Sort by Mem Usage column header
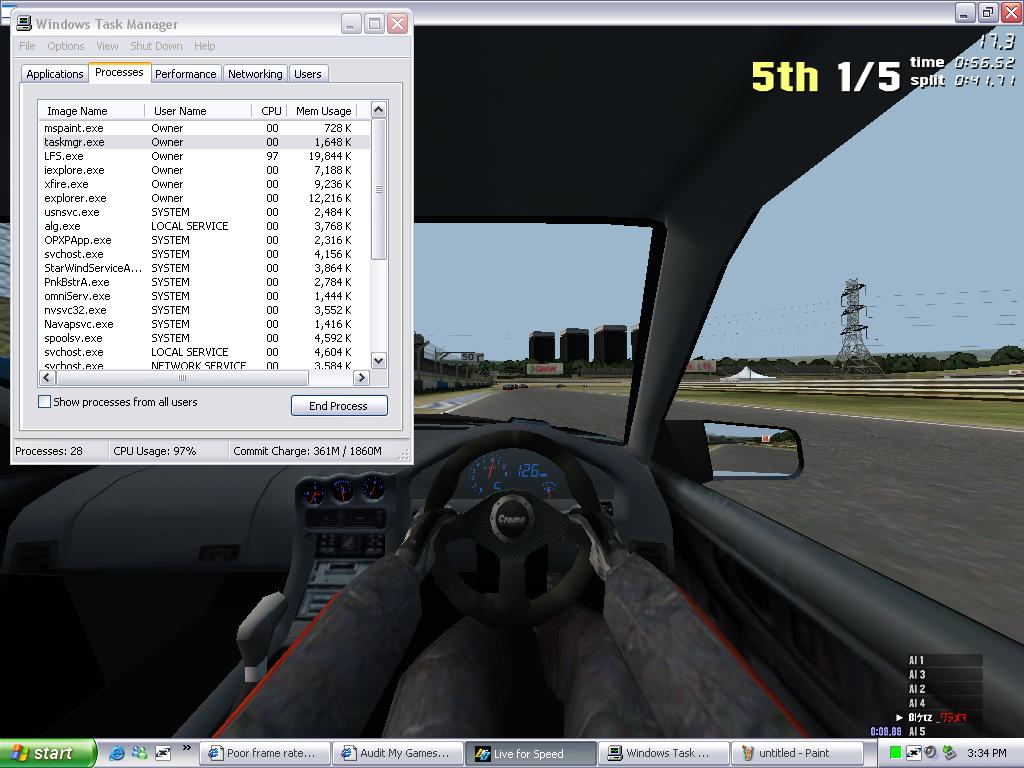 323,110
